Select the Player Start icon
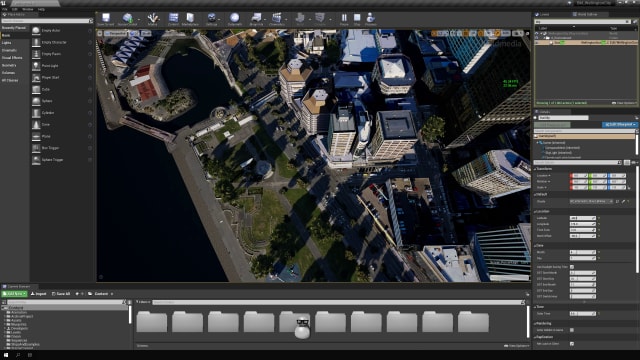Image resolution: width=640 pixels, height=360 pixels. [x=36, y=78]
